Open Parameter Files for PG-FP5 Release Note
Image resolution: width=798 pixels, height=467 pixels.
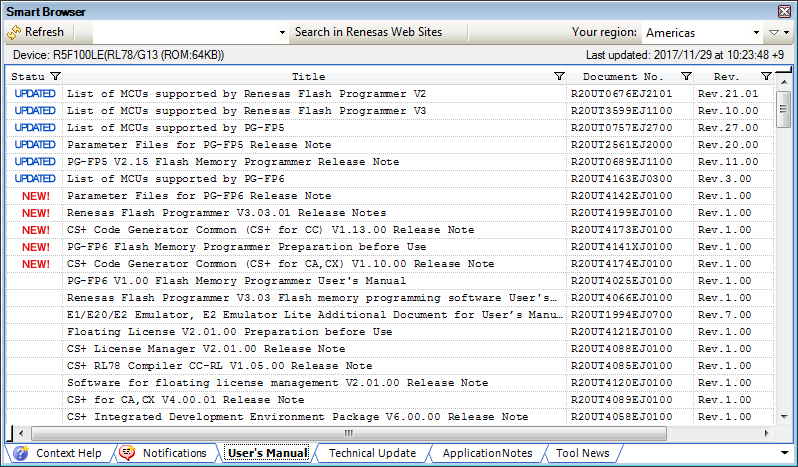(199, 144)
